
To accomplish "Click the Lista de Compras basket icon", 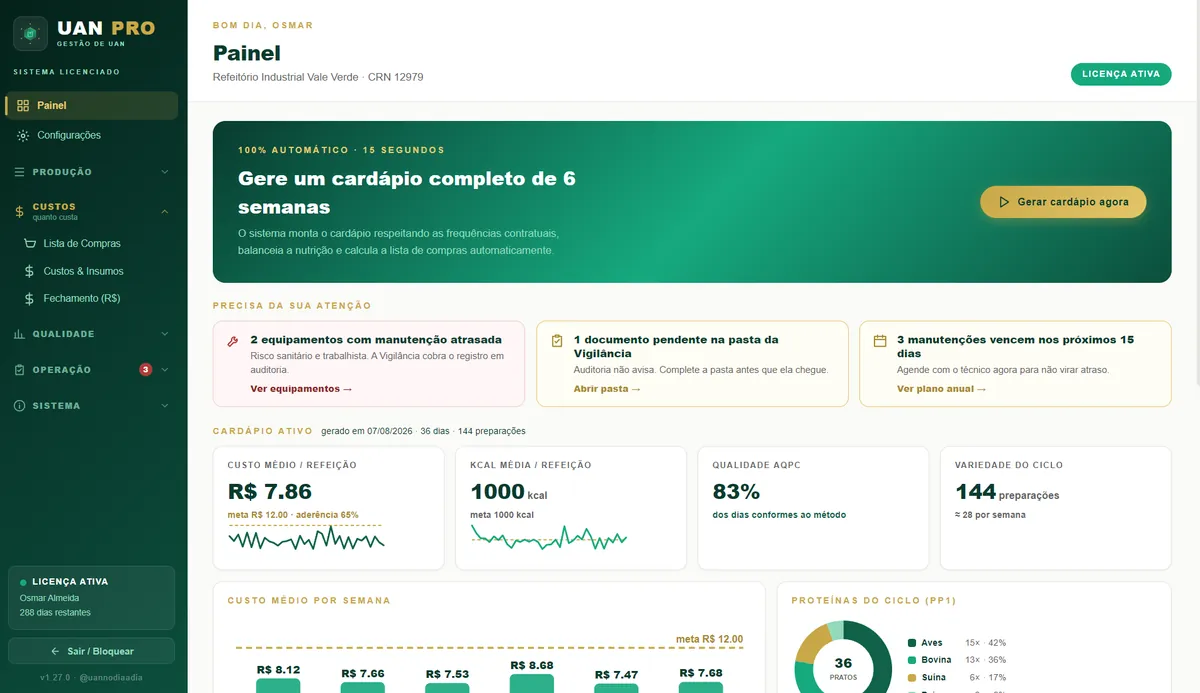I will point(30,244).
